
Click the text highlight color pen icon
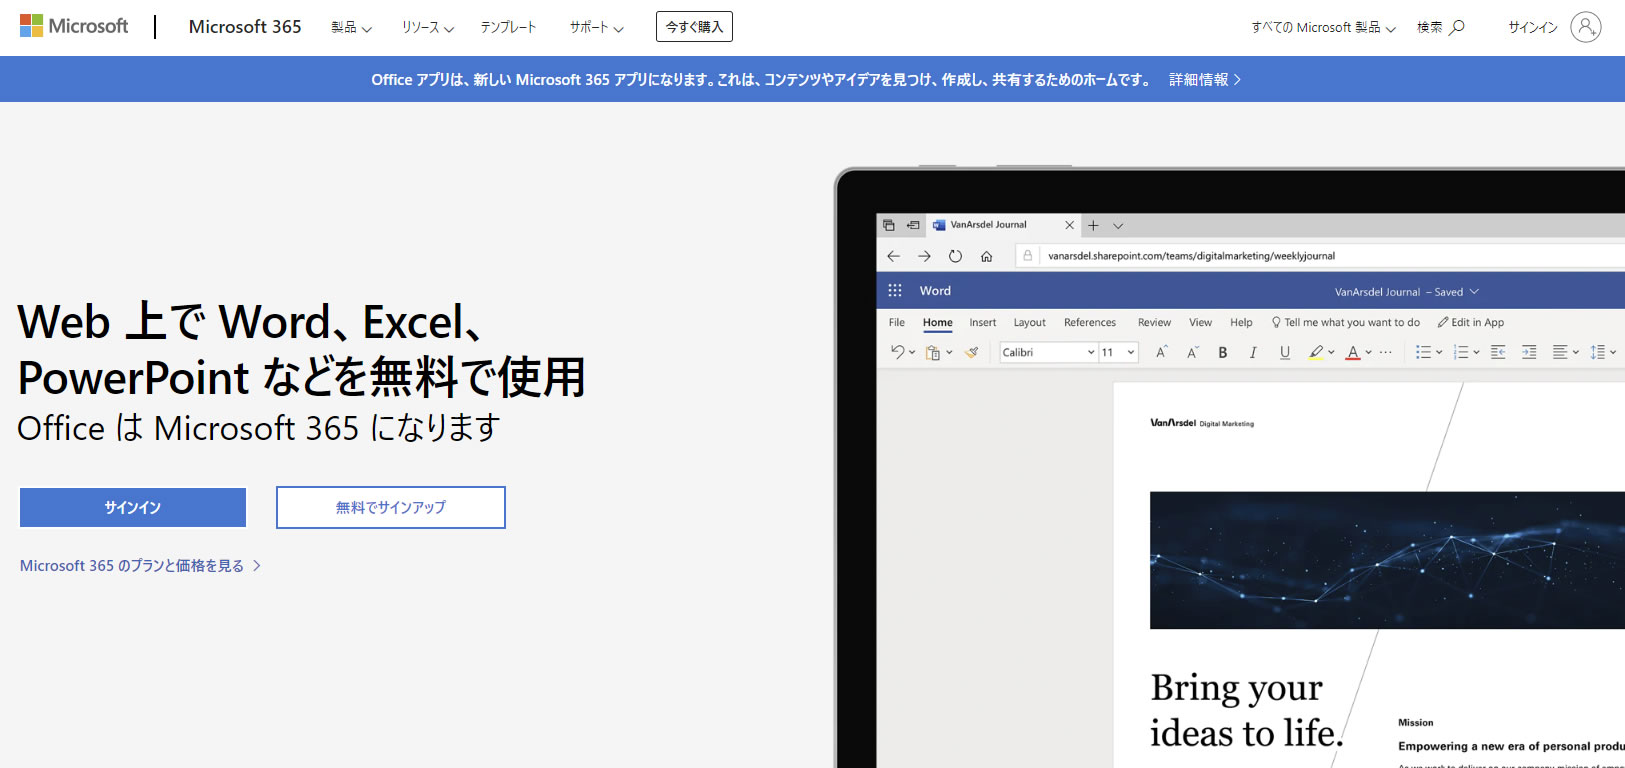(x=1316, y=352)
